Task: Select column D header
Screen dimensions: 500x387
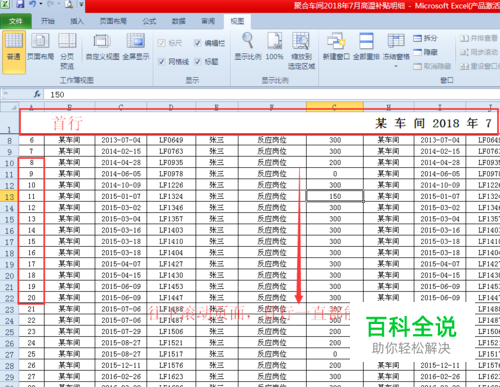Action: pyautogui.click(x=171, y=107)
